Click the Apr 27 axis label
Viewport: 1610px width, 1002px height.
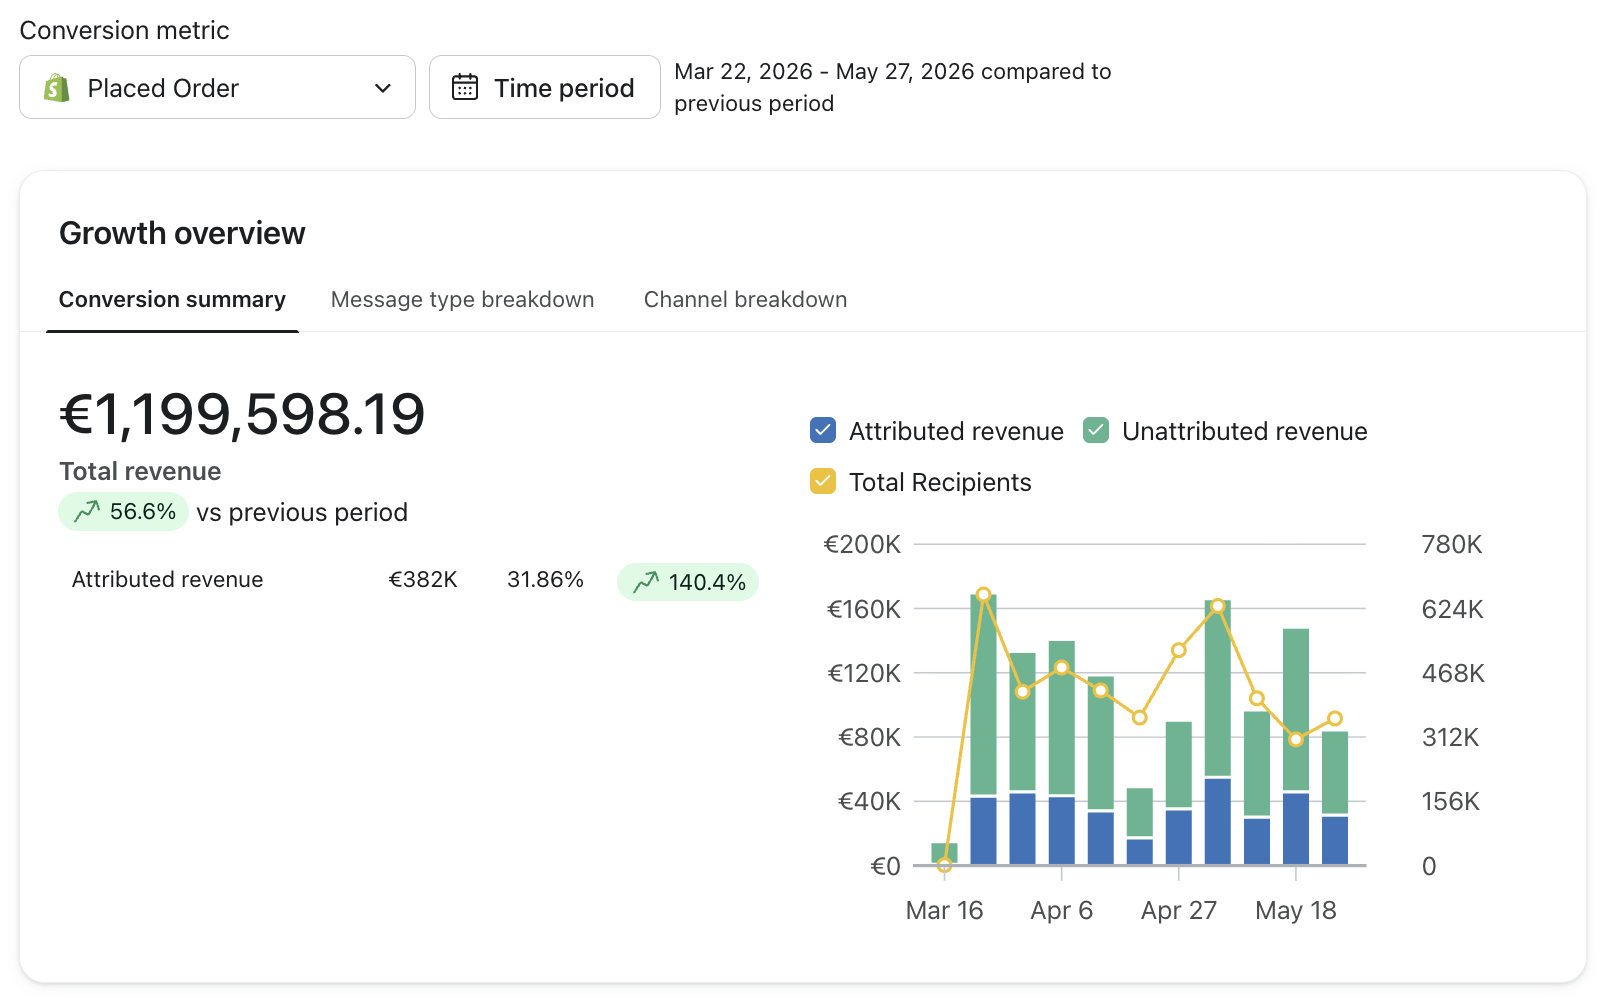coord(1179,910)
